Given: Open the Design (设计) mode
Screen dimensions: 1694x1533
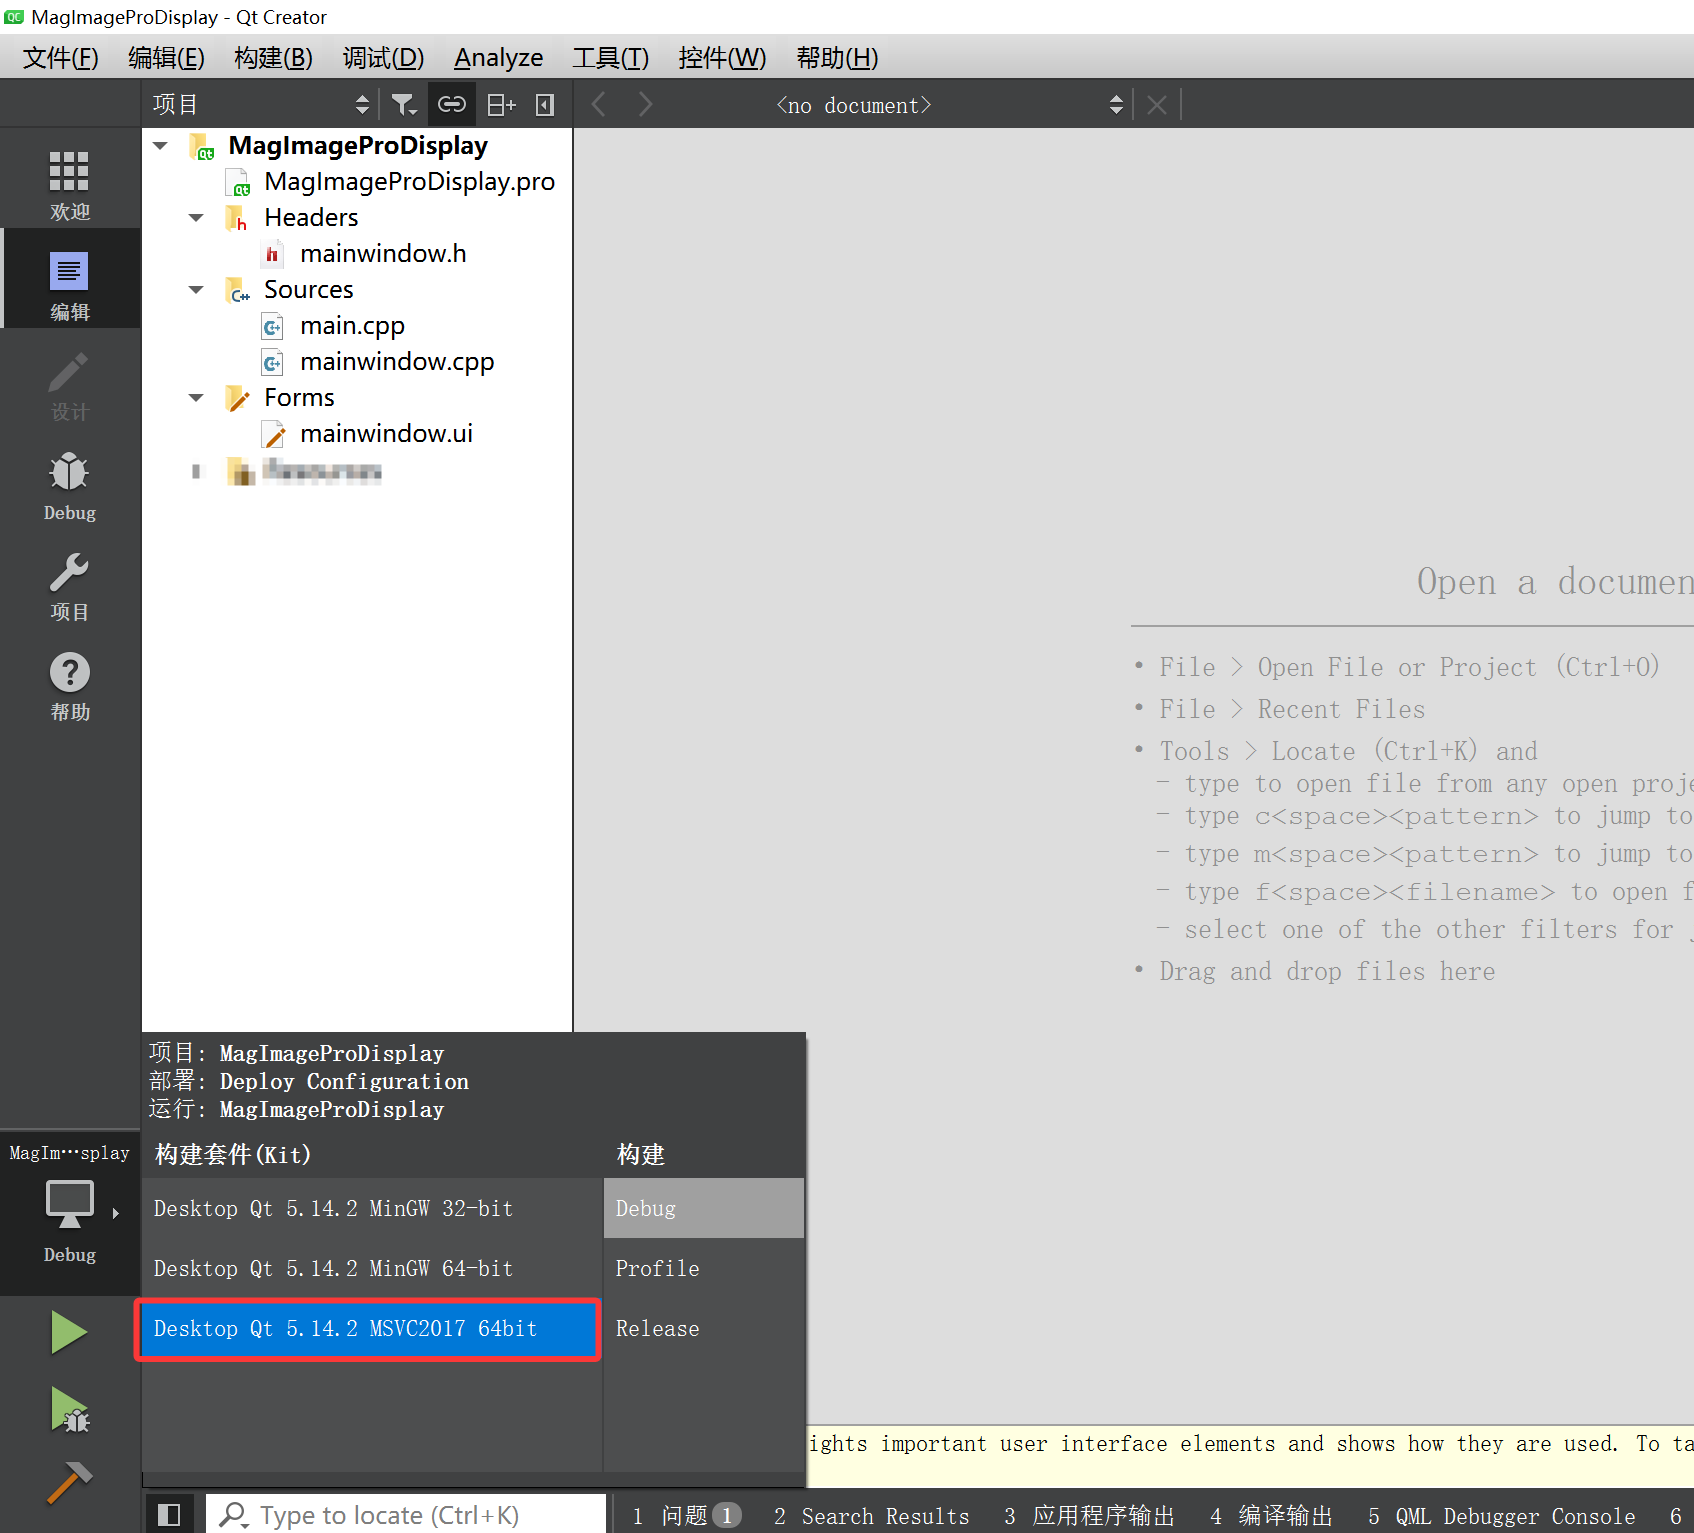Looking at the screenshot, I should coord(70,386).
